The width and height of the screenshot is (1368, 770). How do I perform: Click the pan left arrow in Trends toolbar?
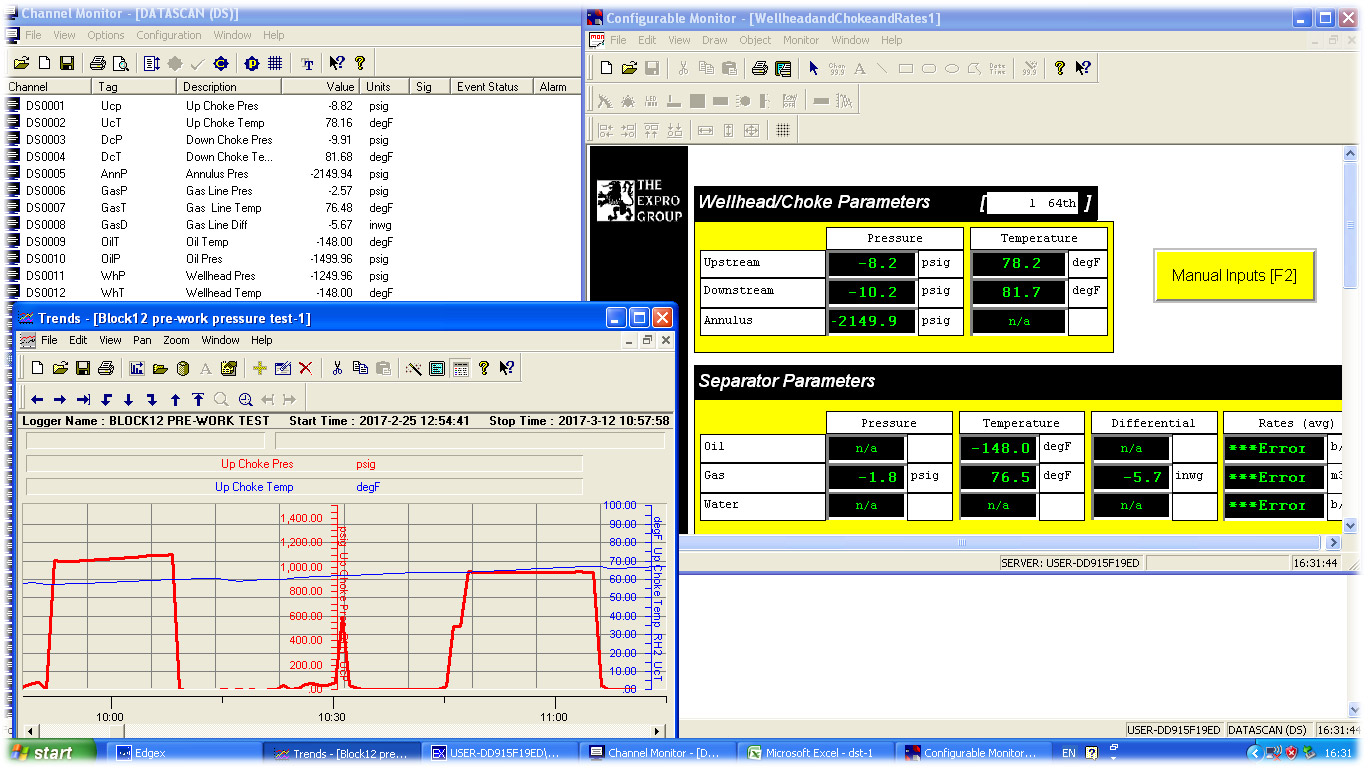pos(37,399)
